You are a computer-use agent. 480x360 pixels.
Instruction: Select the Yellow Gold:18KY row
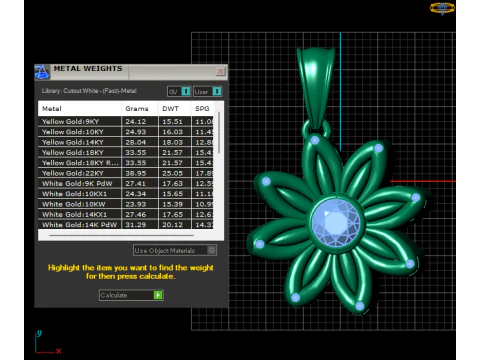[x=126, y=152]
